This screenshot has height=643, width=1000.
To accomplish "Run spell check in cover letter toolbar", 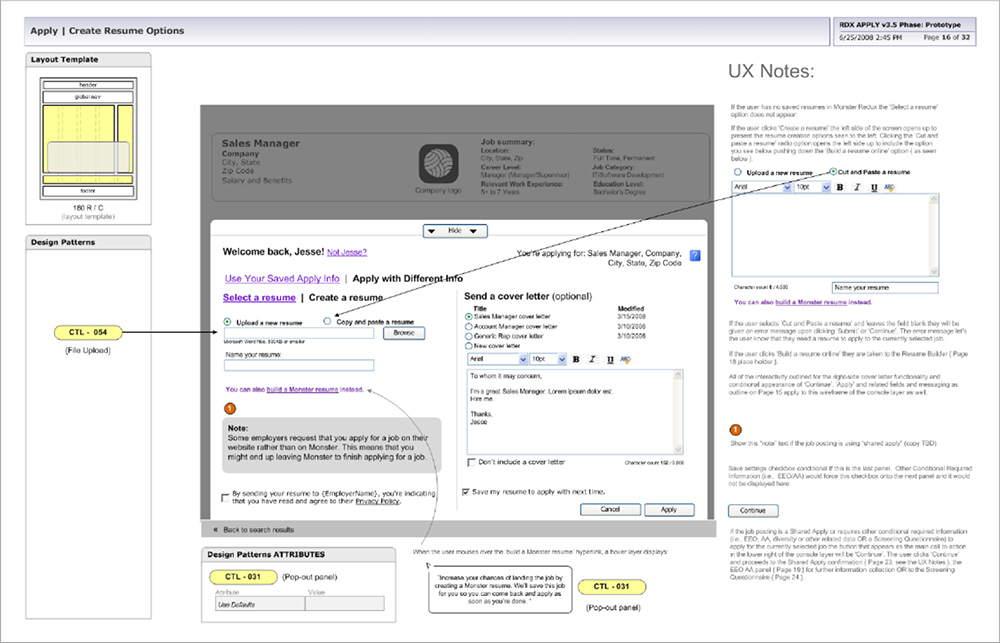I will point(626,360).
